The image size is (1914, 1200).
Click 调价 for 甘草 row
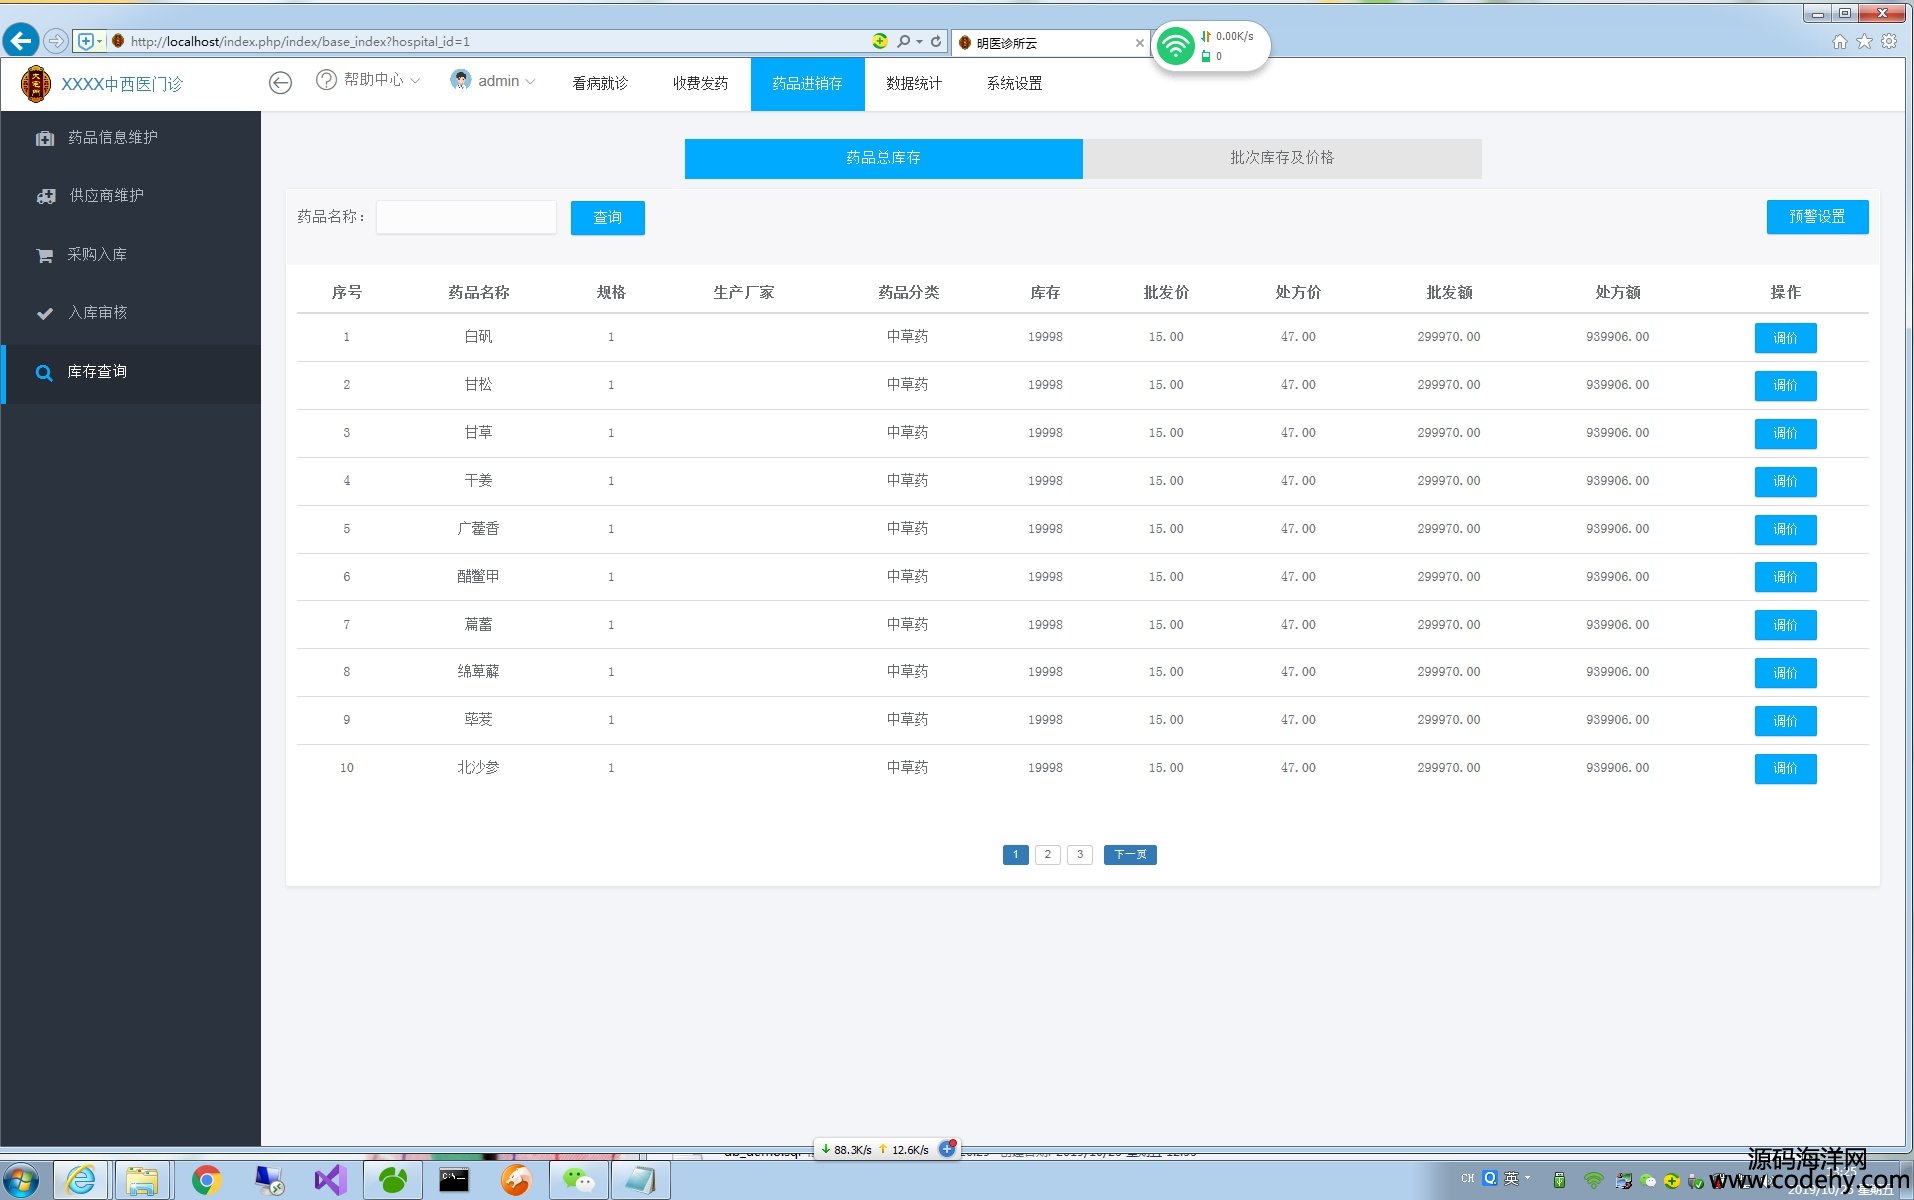pyautogui.click(x=1785, y=434)
